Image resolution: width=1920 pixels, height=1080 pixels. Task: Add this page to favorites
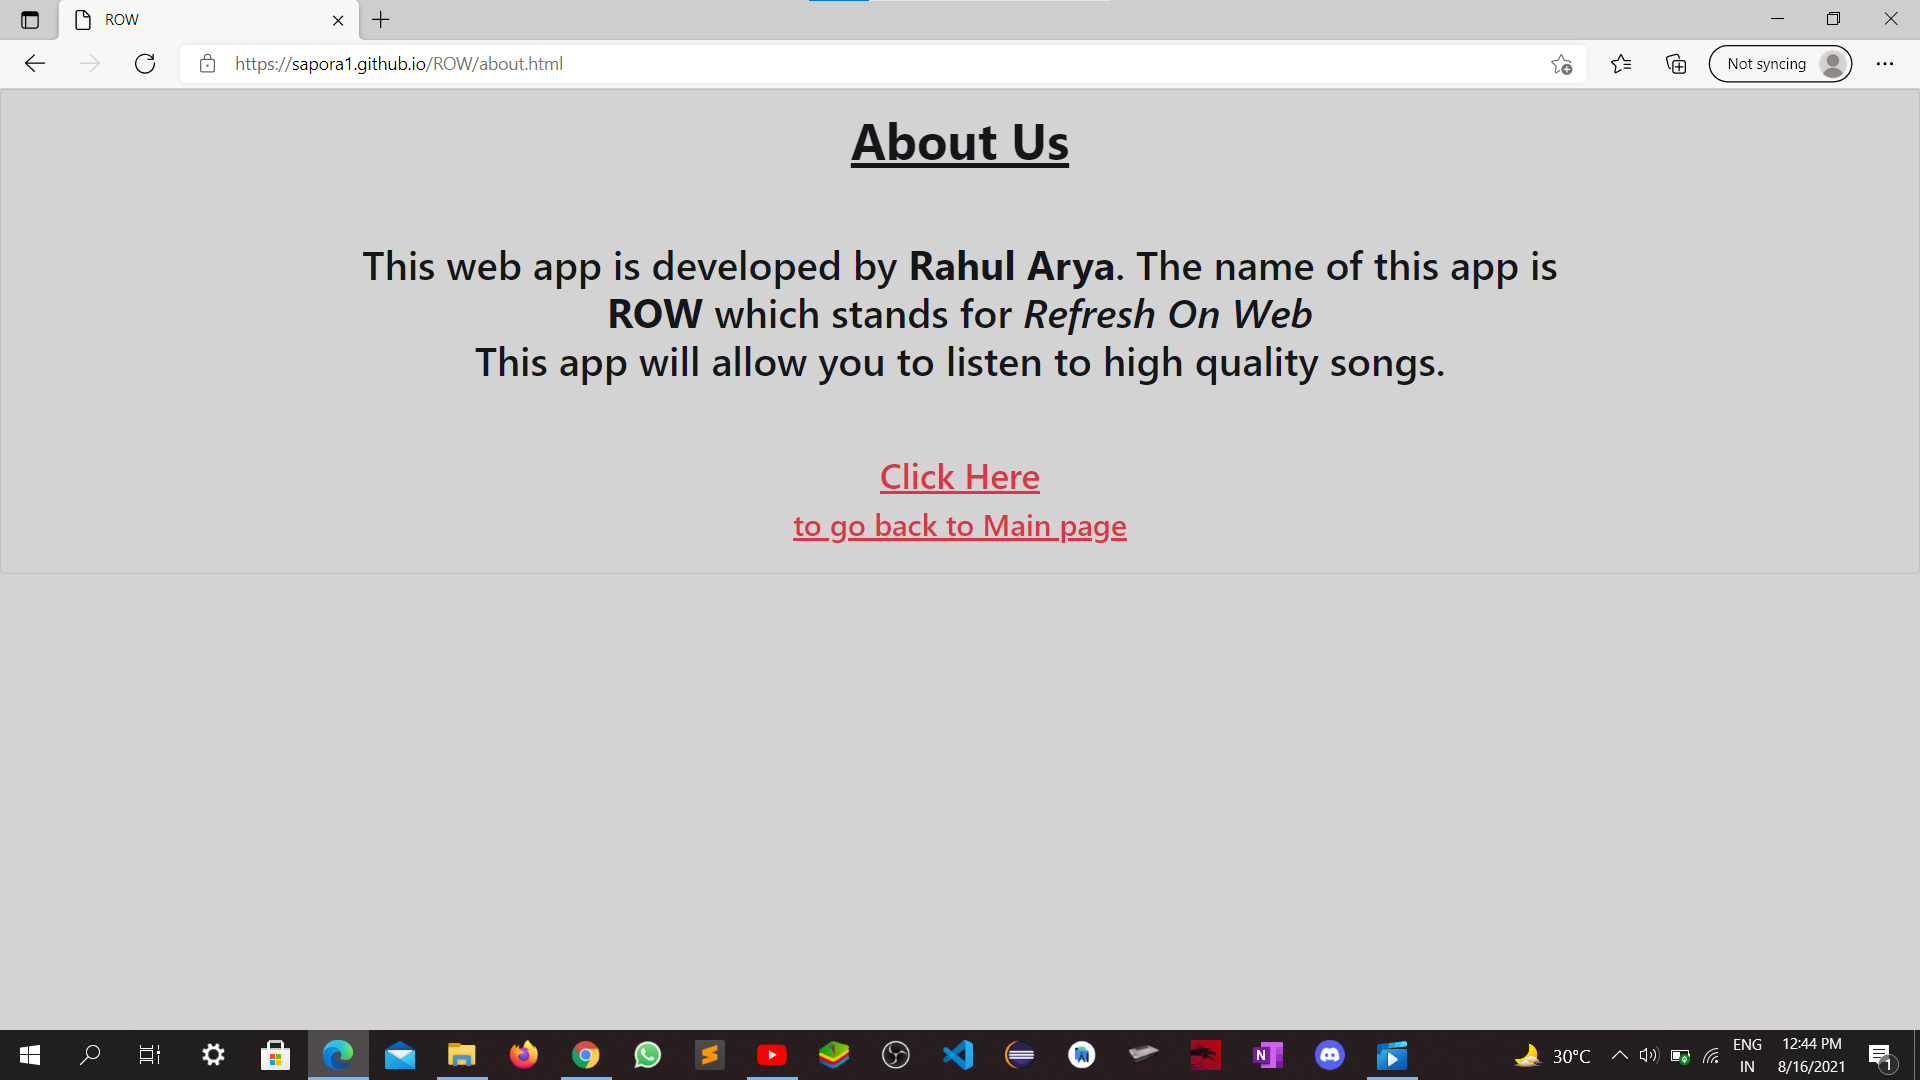click(1561, 64)
